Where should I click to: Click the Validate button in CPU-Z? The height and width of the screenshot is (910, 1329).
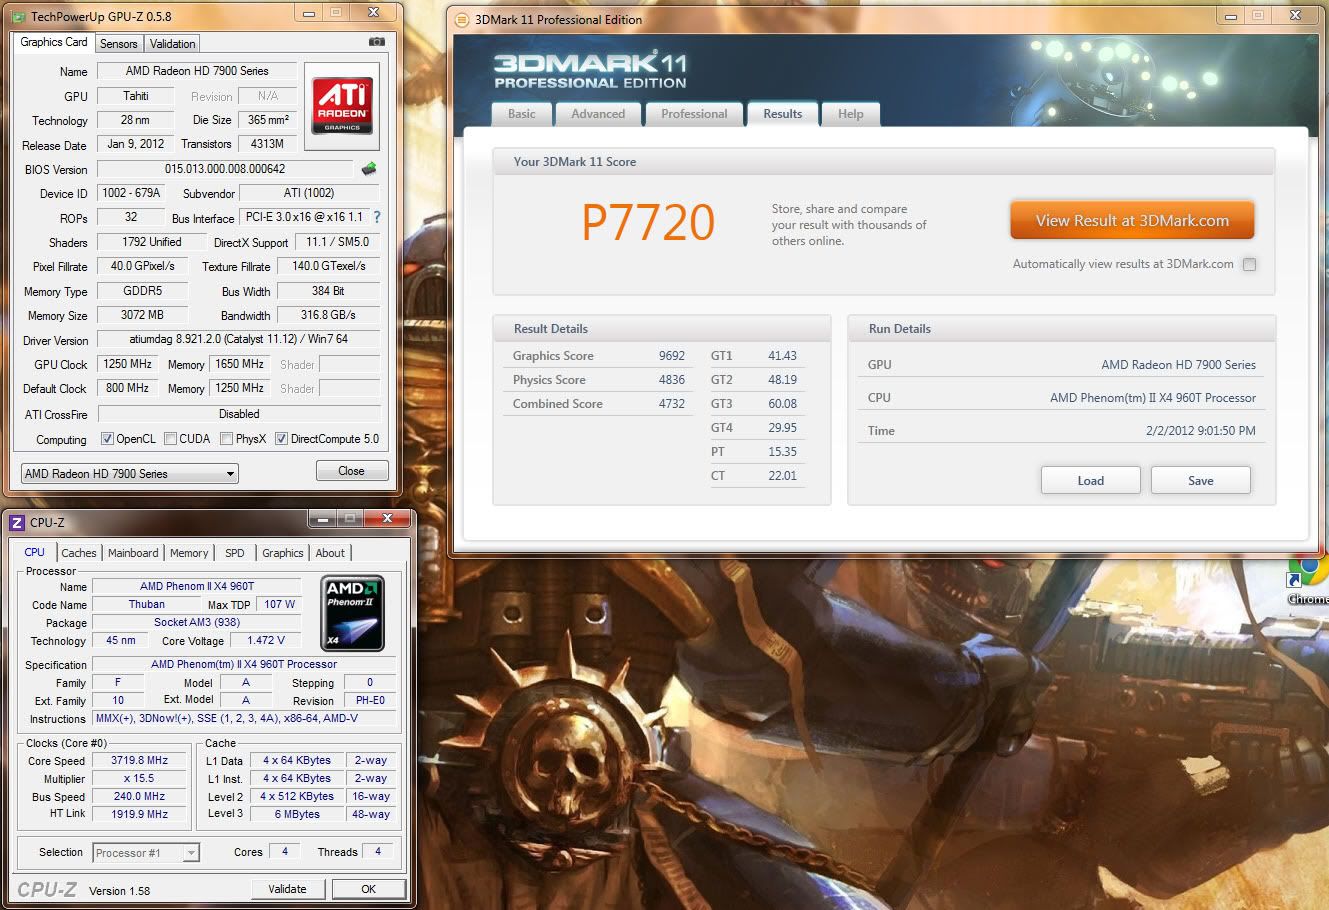point(287,888)
